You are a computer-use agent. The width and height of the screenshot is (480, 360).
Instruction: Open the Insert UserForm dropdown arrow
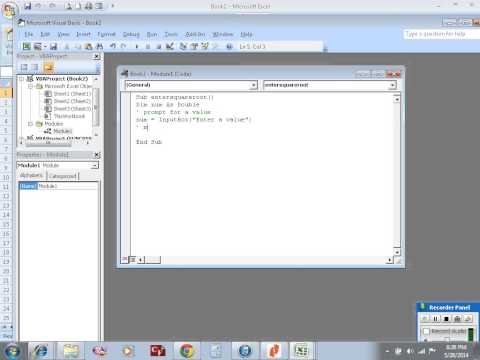[x=45, y=46]
